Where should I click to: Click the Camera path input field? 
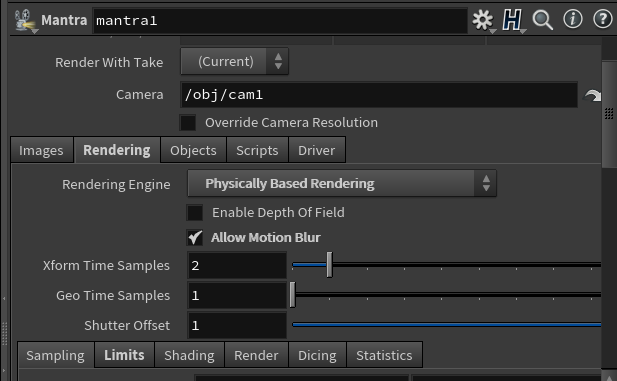pos(379,95)
